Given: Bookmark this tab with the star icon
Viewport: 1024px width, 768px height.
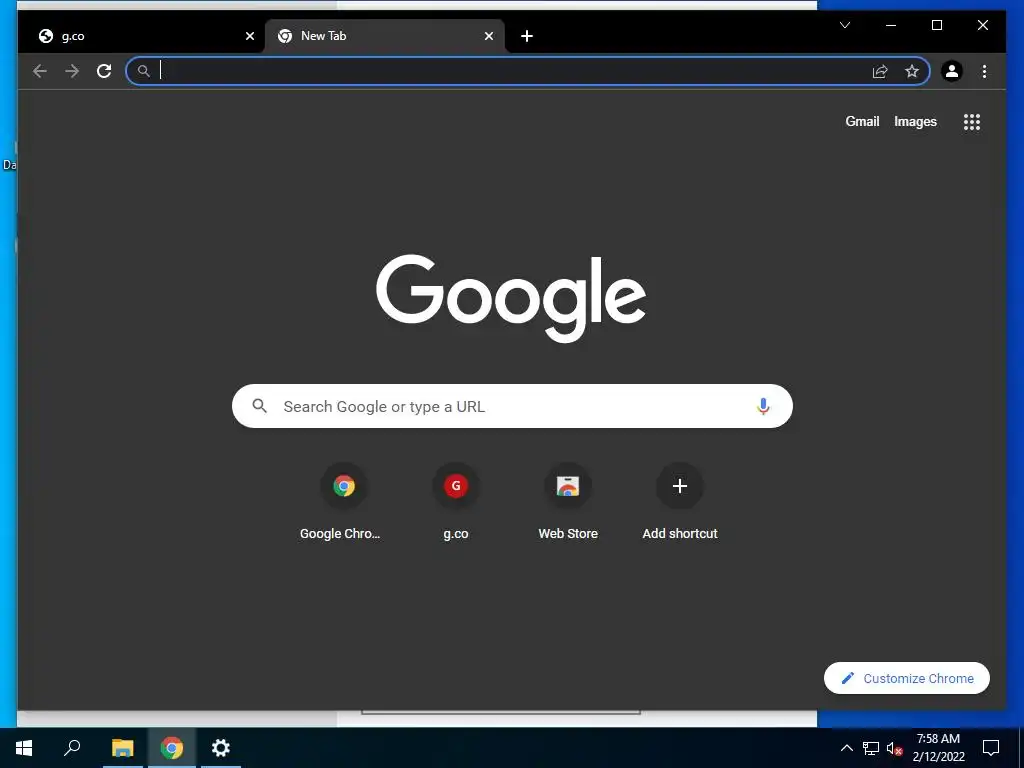Looking at the screenshot, I should click(x=912, y=71).
